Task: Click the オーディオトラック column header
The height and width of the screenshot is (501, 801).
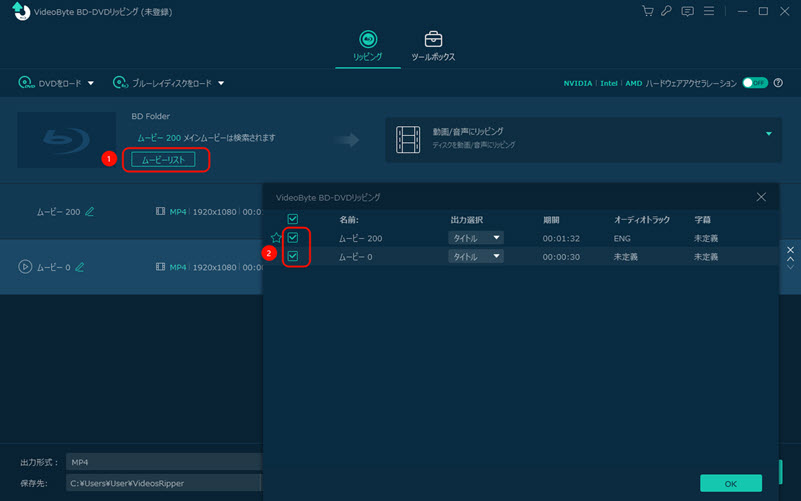Action: (x=642, y=220)
